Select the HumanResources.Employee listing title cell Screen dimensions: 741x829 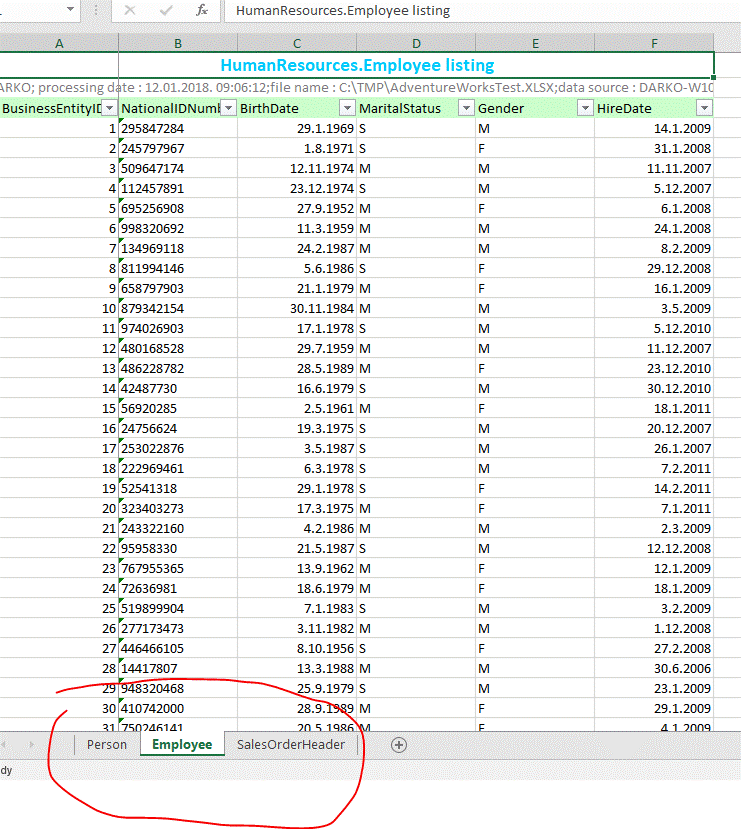coord(357,65)
